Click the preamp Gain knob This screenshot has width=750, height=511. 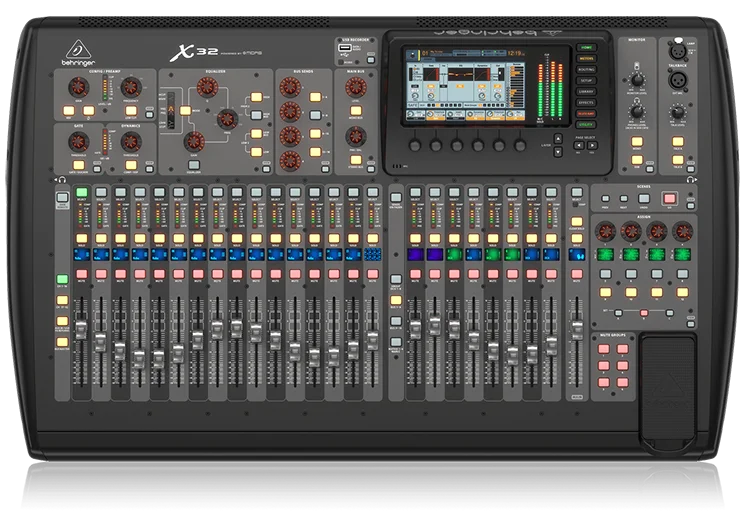(x=78, y=87)
